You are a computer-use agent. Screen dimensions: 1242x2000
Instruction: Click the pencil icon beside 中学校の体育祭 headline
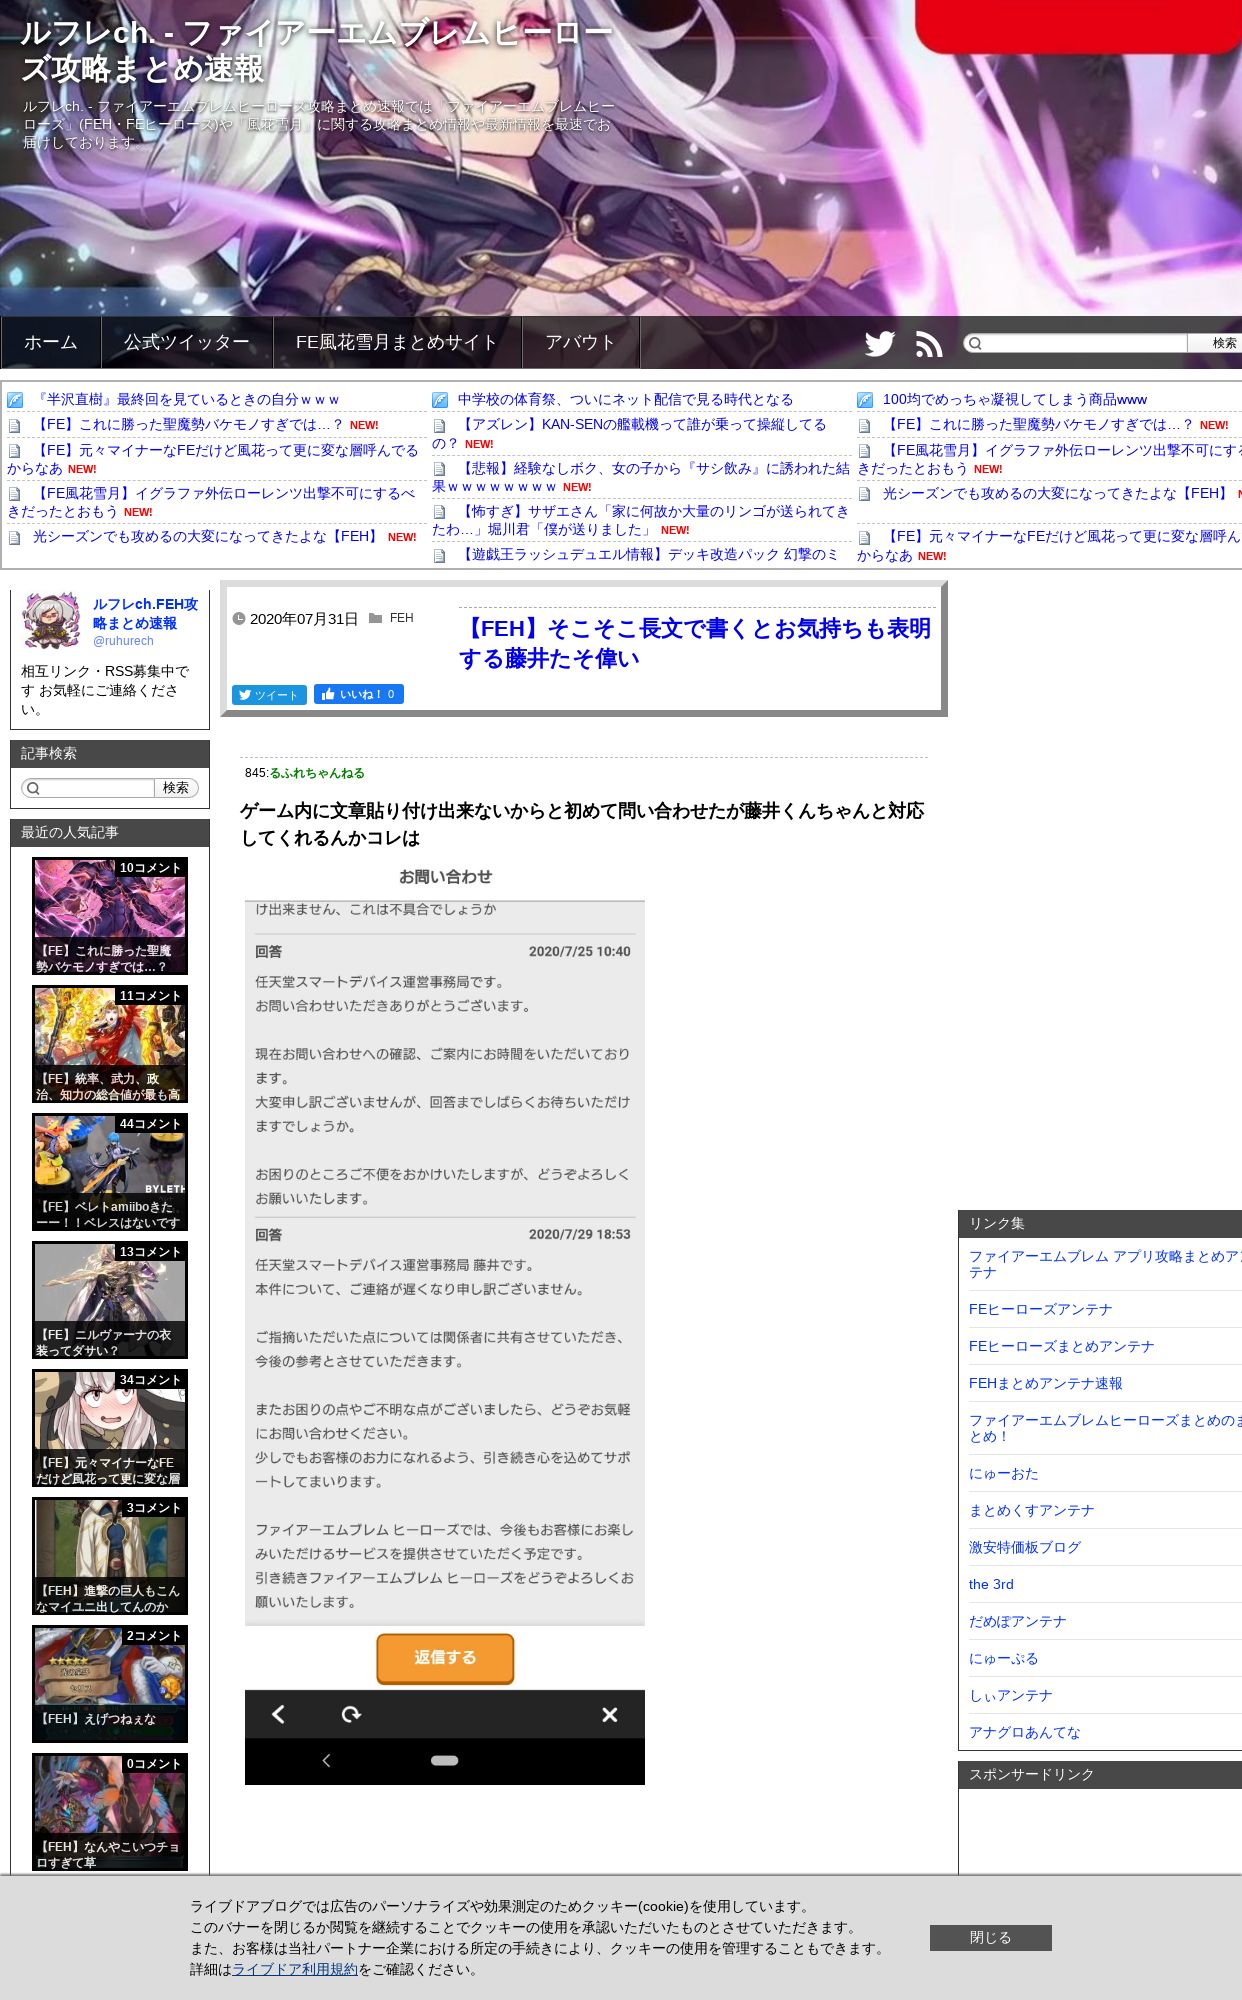point(440,400)
